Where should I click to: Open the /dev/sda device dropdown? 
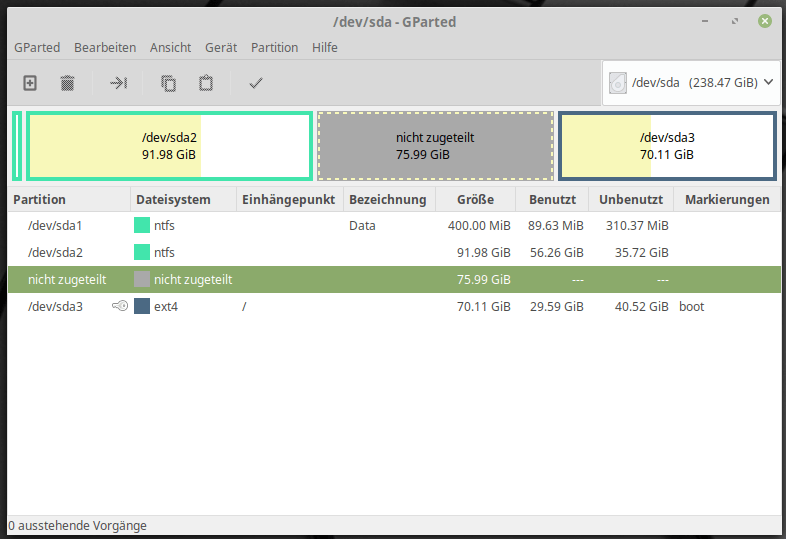click(x=691, y=83)
